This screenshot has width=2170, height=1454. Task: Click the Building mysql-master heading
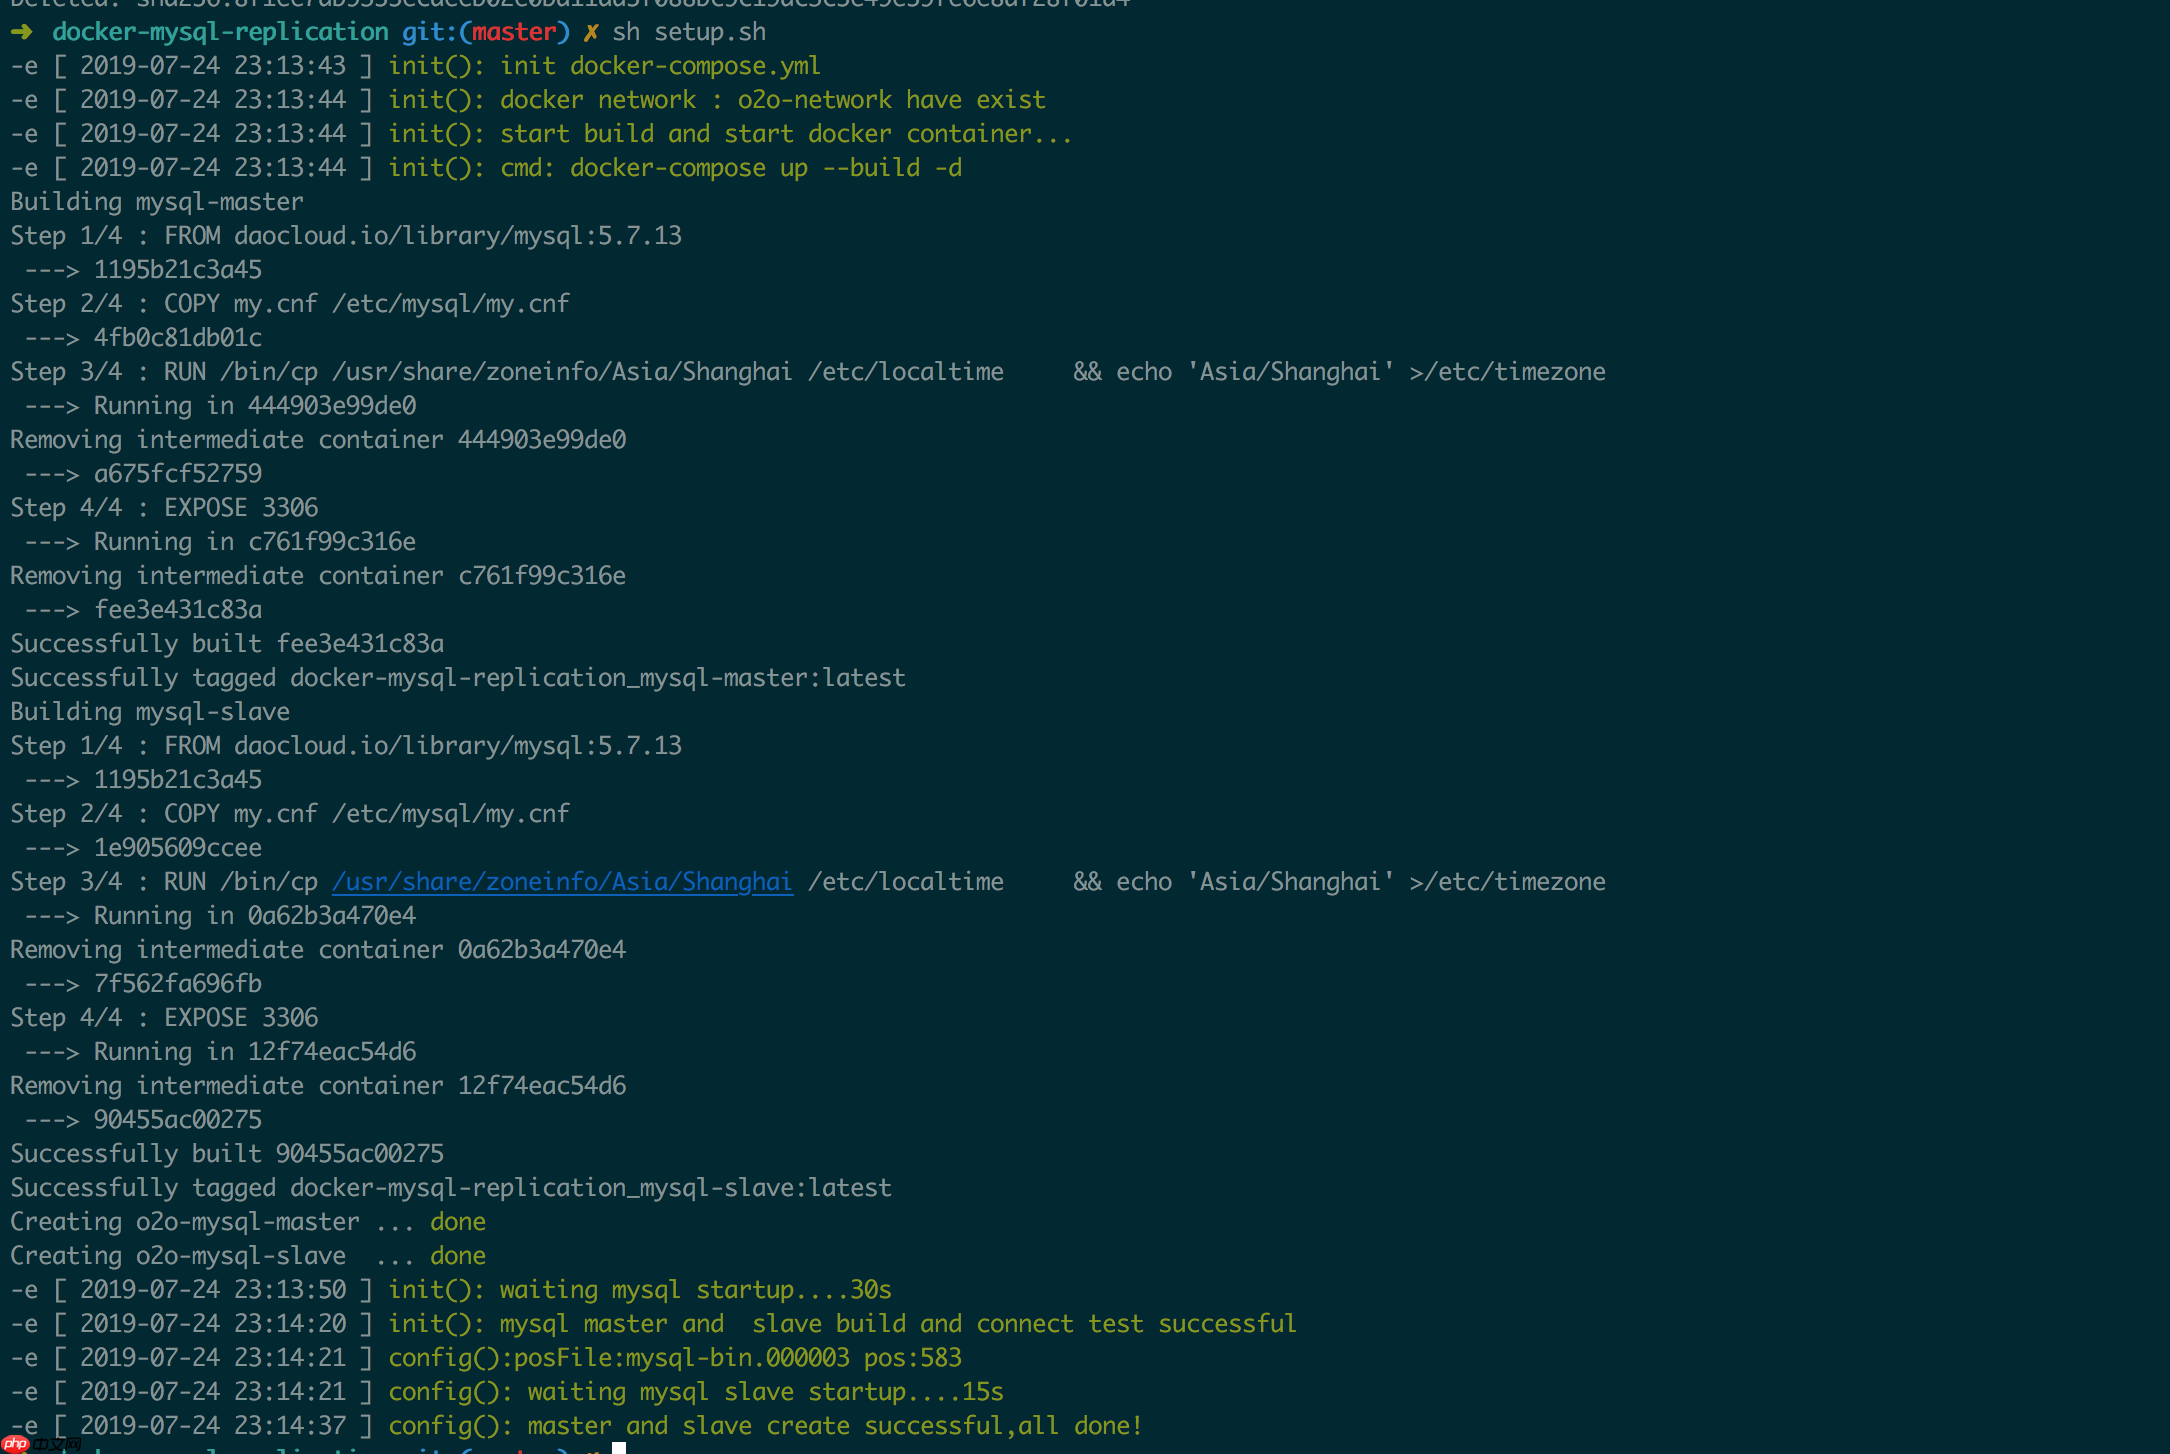point(156,201)
